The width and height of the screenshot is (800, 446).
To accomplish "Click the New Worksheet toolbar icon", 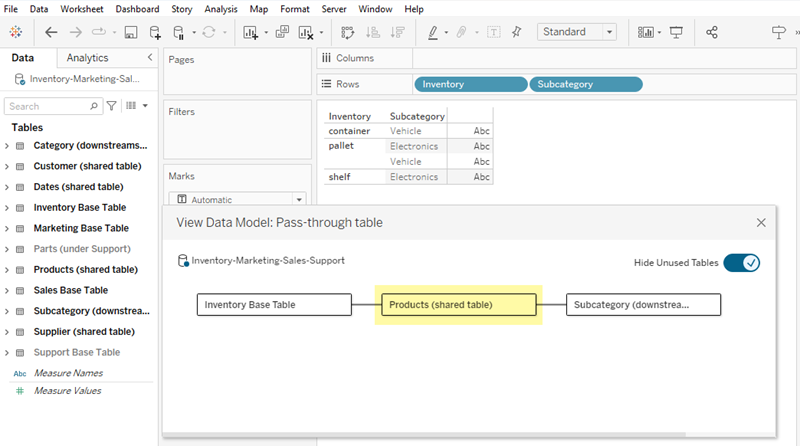I will point(250,32).
